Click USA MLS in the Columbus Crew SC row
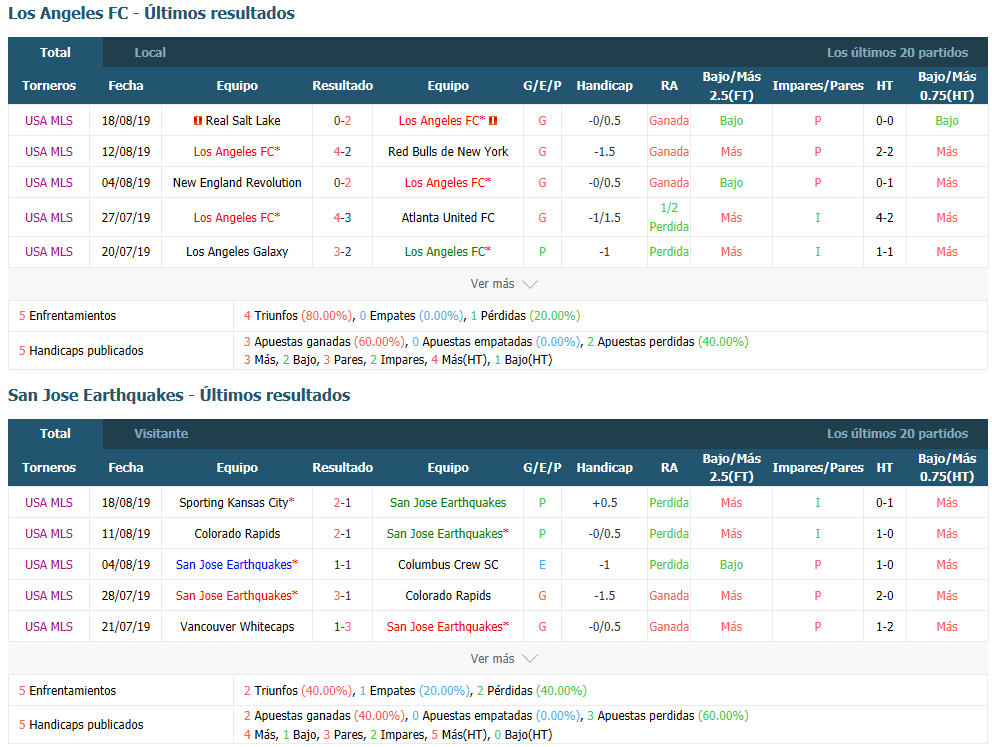Screen dimensions: 992x747 pyautogui.click(x=49, y=565)
